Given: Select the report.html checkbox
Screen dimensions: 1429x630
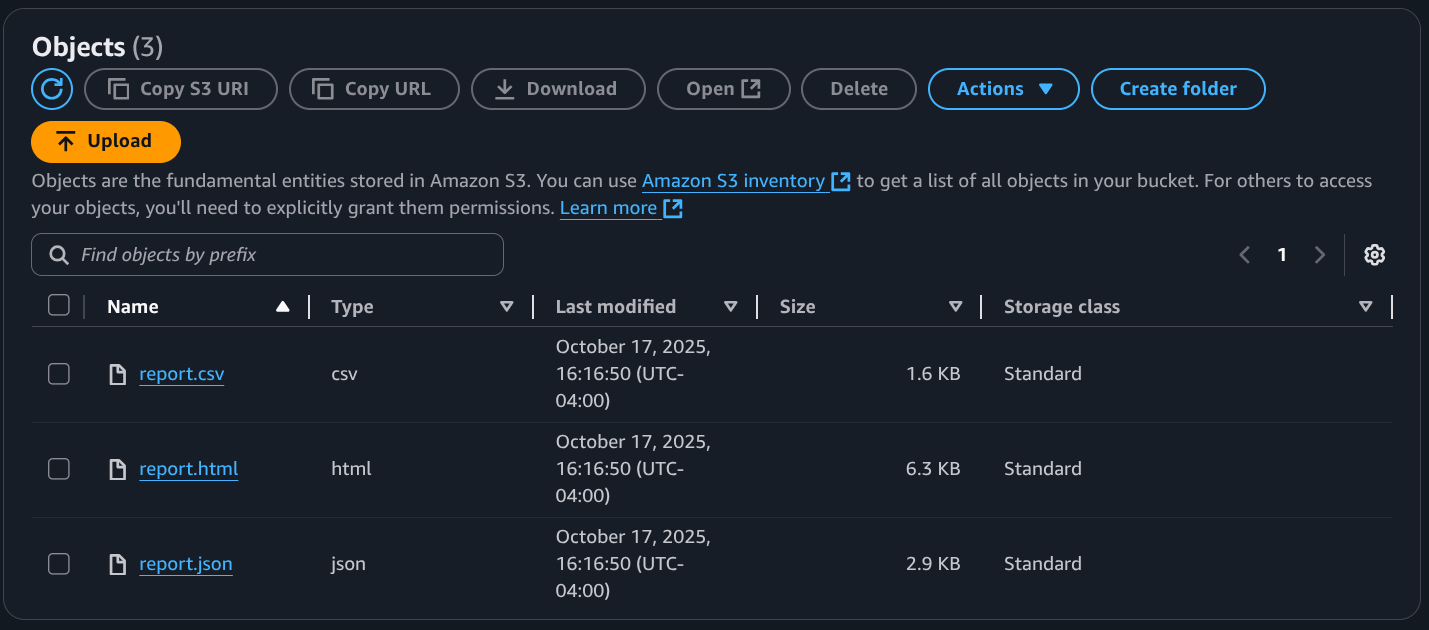Looking at the screenshot, I should (59, 469).
